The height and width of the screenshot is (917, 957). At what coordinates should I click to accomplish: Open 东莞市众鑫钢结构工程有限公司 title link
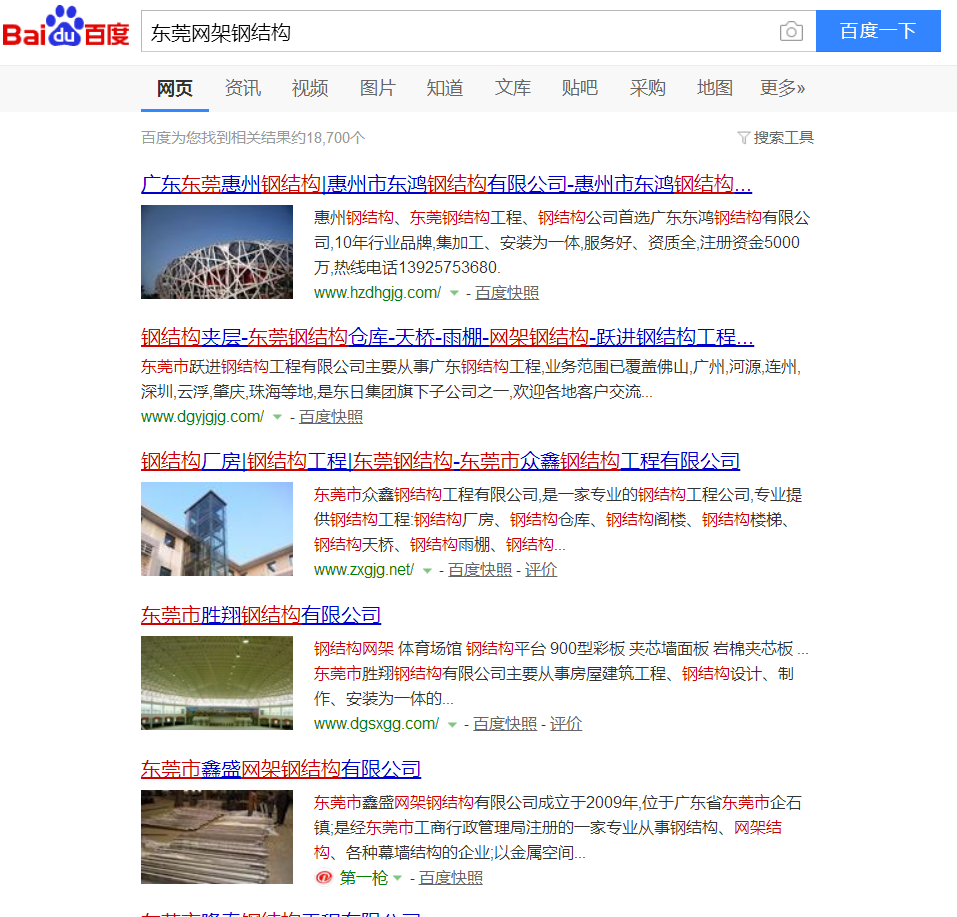(x=440, y=461)
